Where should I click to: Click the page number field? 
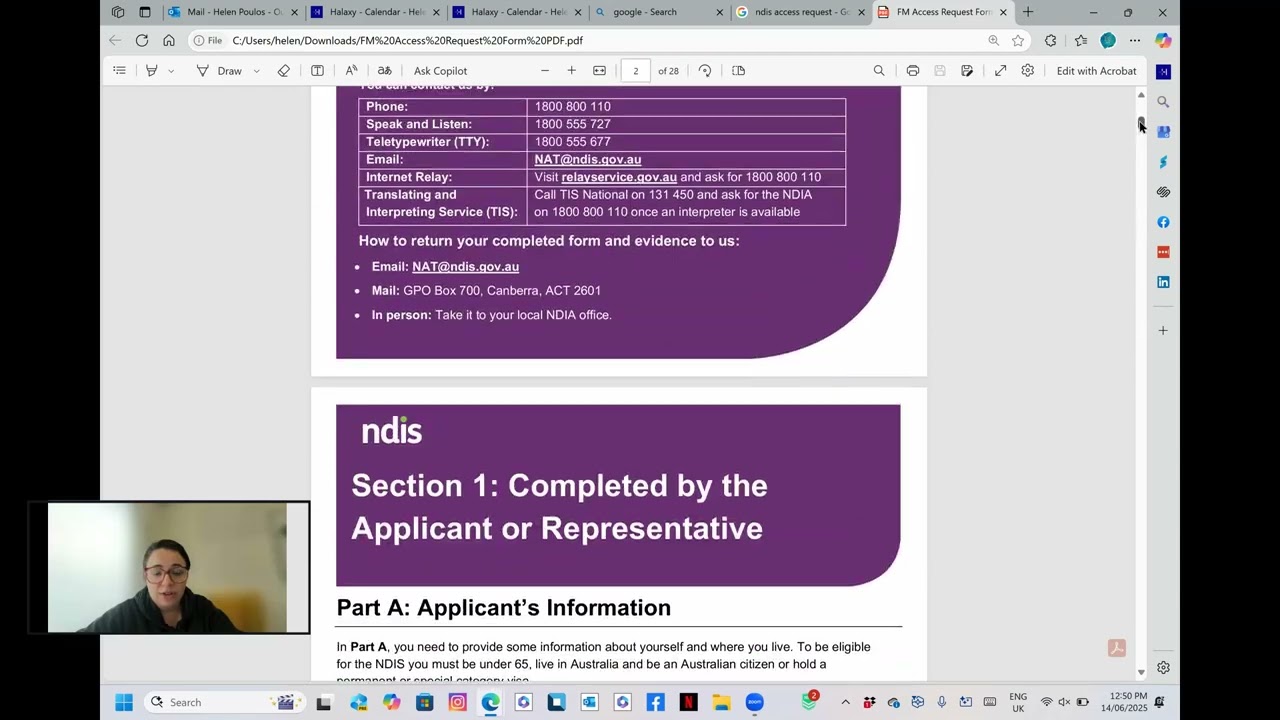(x=635, y=71)
